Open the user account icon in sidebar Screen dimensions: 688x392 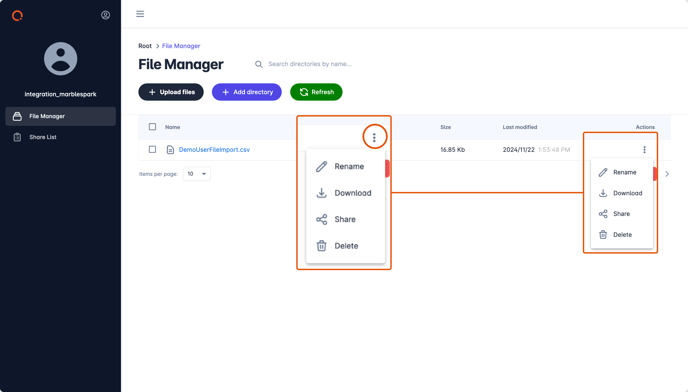[x=105, y=15]
